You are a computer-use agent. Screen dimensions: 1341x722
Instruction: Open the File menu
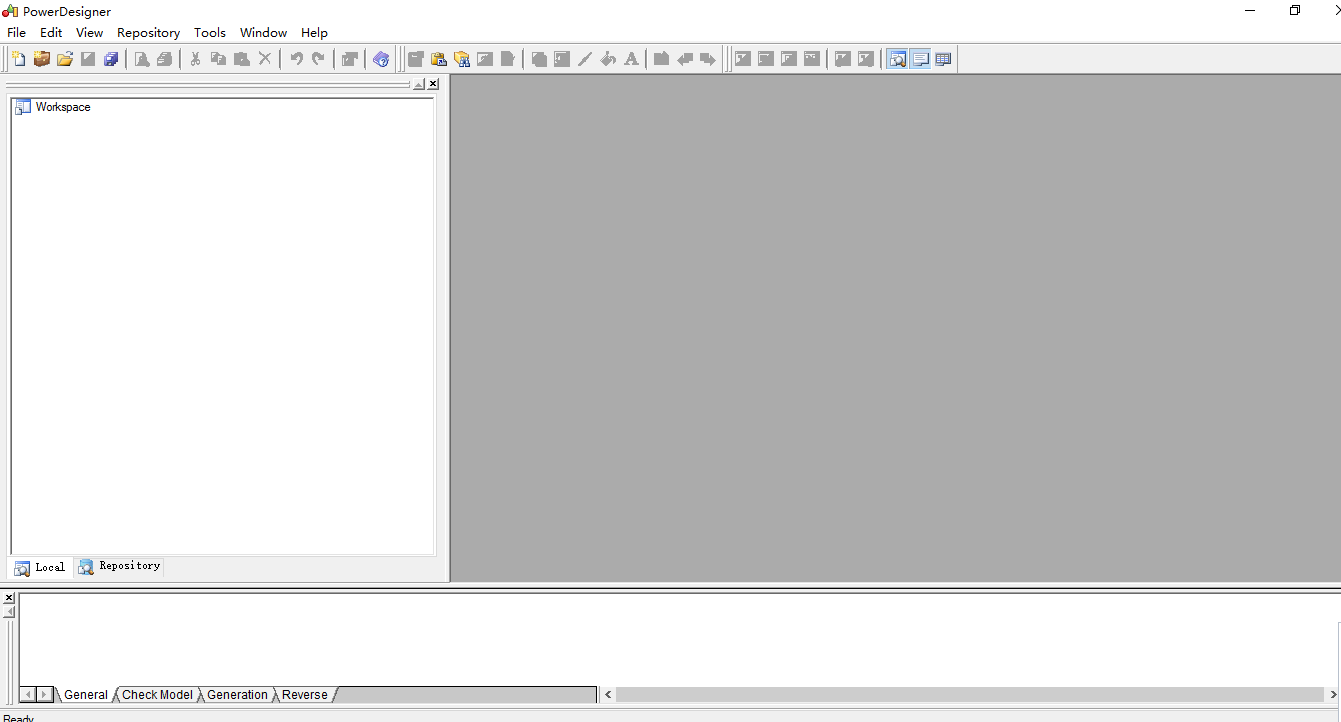click(x=17, y=33)
